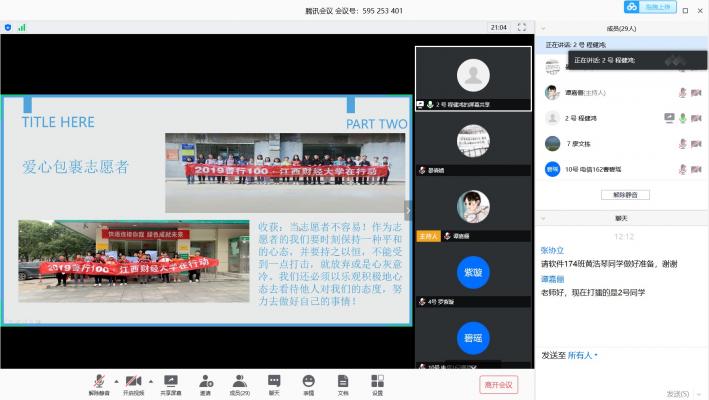The image size is (709, 400).
Task: Click the 解除静音 button under member list
Action: point(624,194)
